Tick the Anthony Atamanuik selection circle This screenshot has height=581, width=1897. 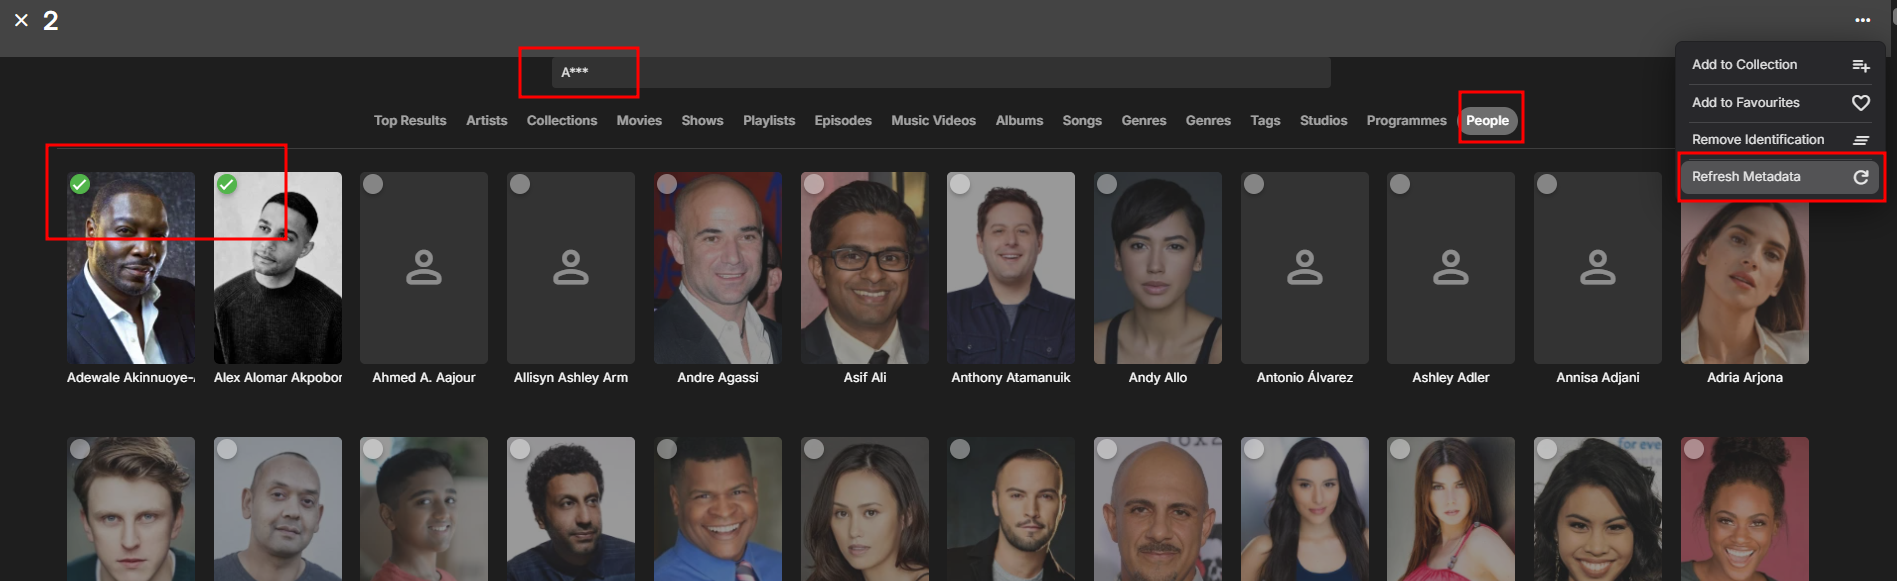tap(960, 184)
